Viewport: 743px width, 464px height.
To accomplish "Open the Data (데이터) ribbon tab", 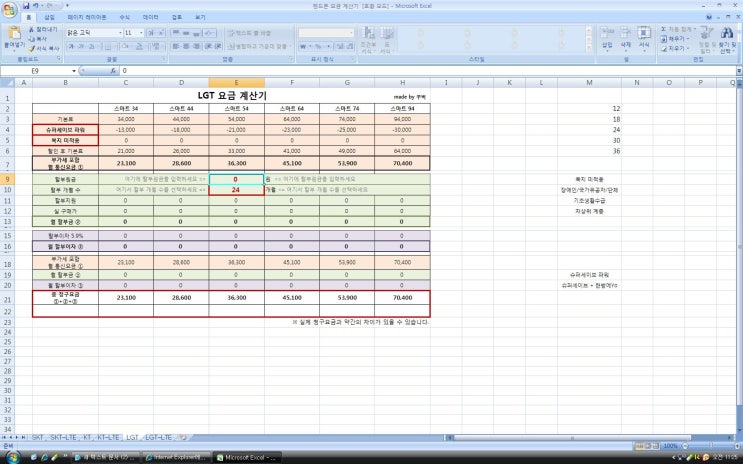I will coord(151,17).
